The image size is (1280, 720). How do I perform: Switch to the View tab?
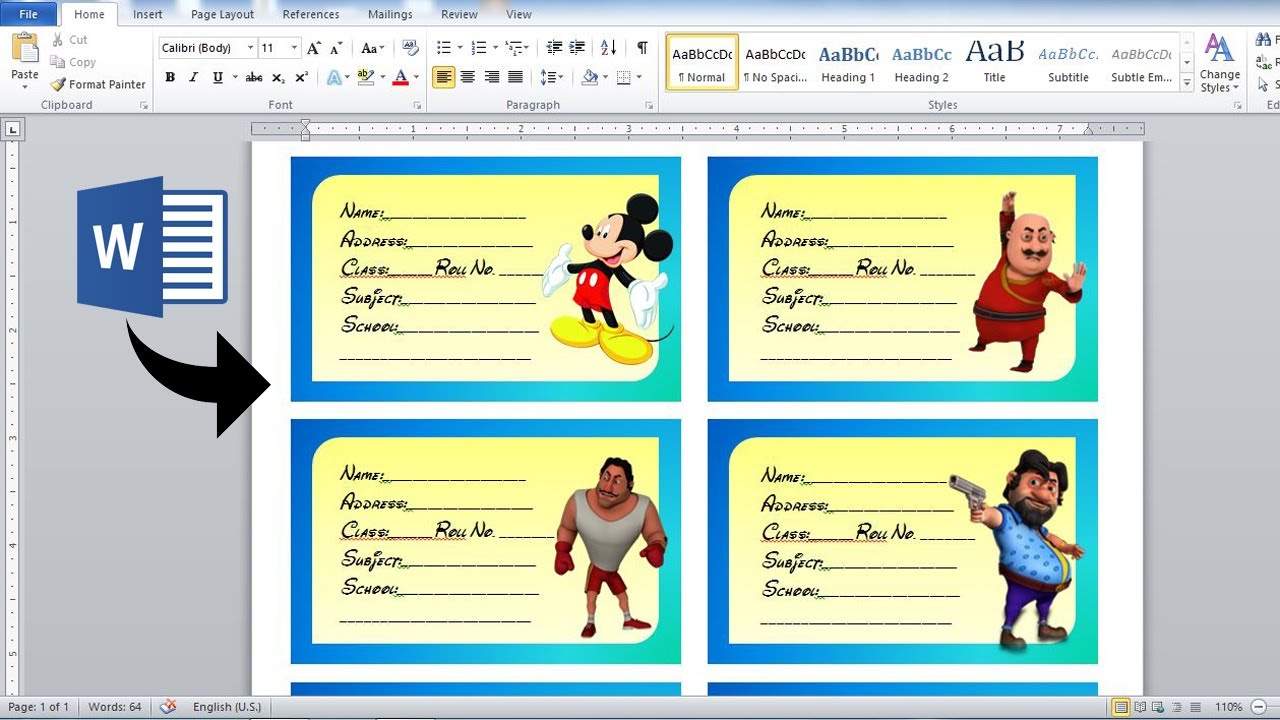click(519, 14)
